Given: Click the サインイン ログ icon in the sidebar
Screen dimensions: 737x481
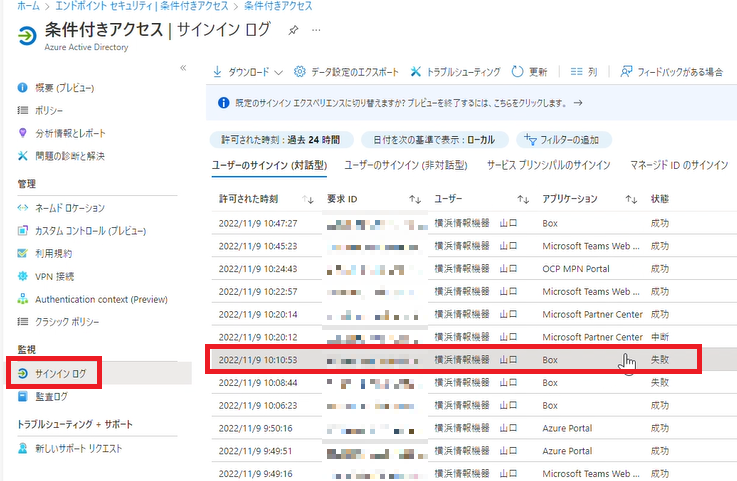Looking at the screenshot, I should click(x=23, y=373).
